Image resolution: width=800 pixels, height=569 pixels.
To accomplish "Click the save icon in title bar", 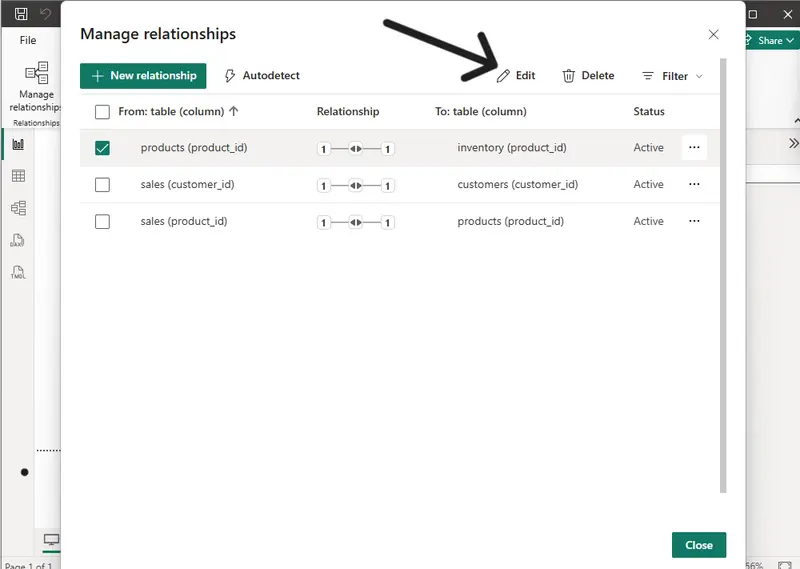I will tap(21, 14).
